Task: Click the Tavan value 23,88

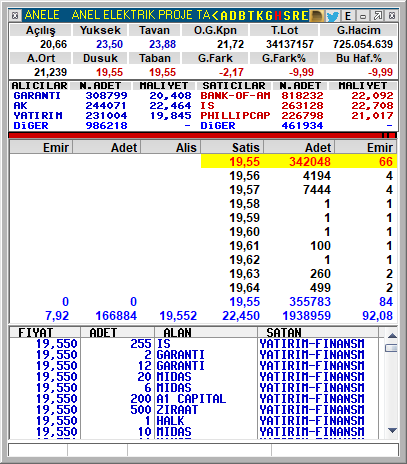Action: point(162,44)
